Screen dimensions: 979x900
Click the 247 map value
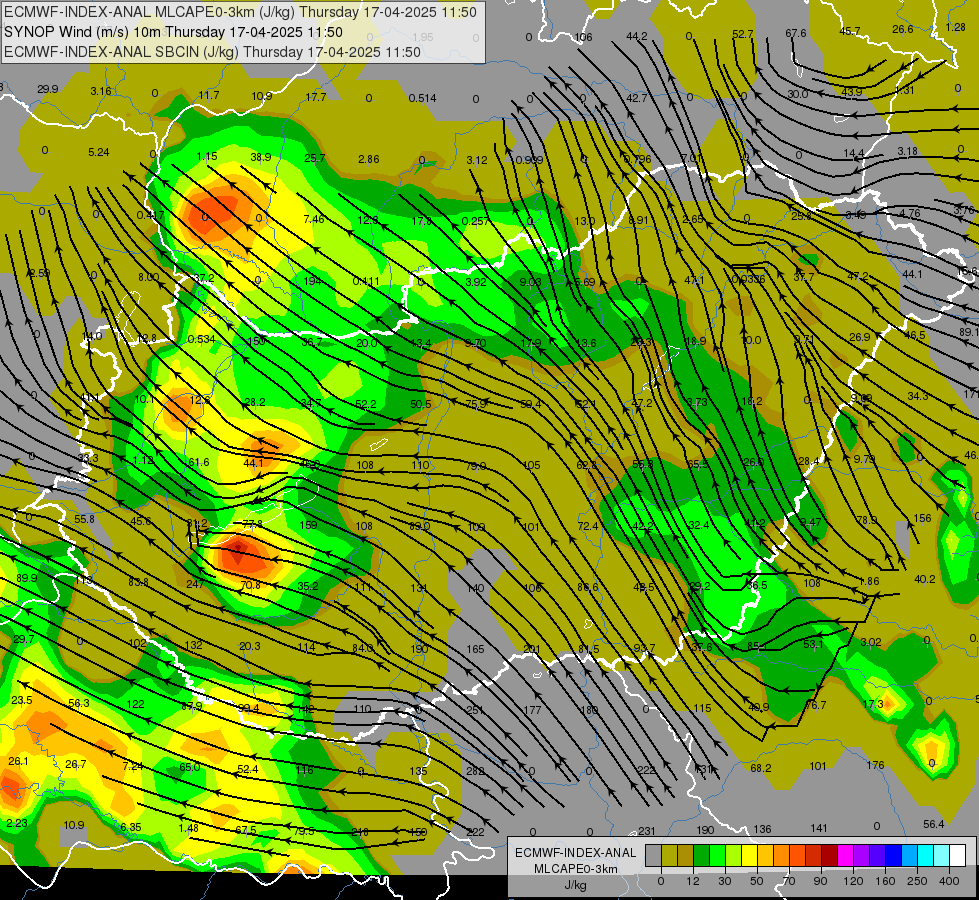point(195,584)
